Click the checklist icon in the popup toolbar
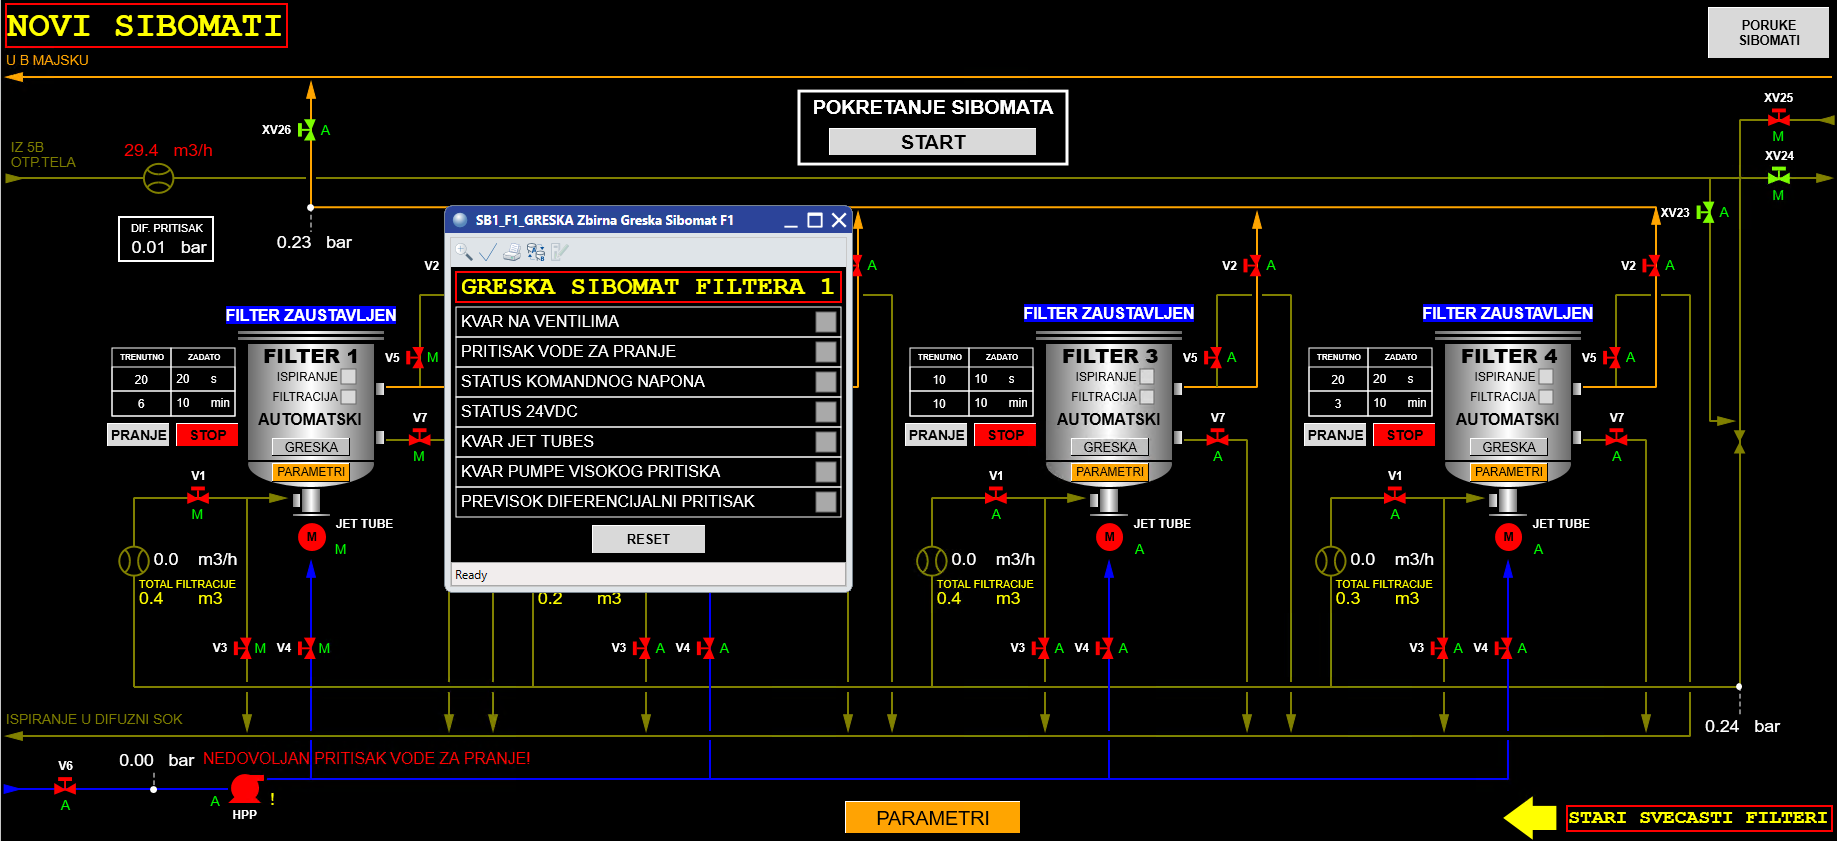Image resolution: width=1837 pixels, height=841 pixels. pyautogui.click(x=560, y=251)
